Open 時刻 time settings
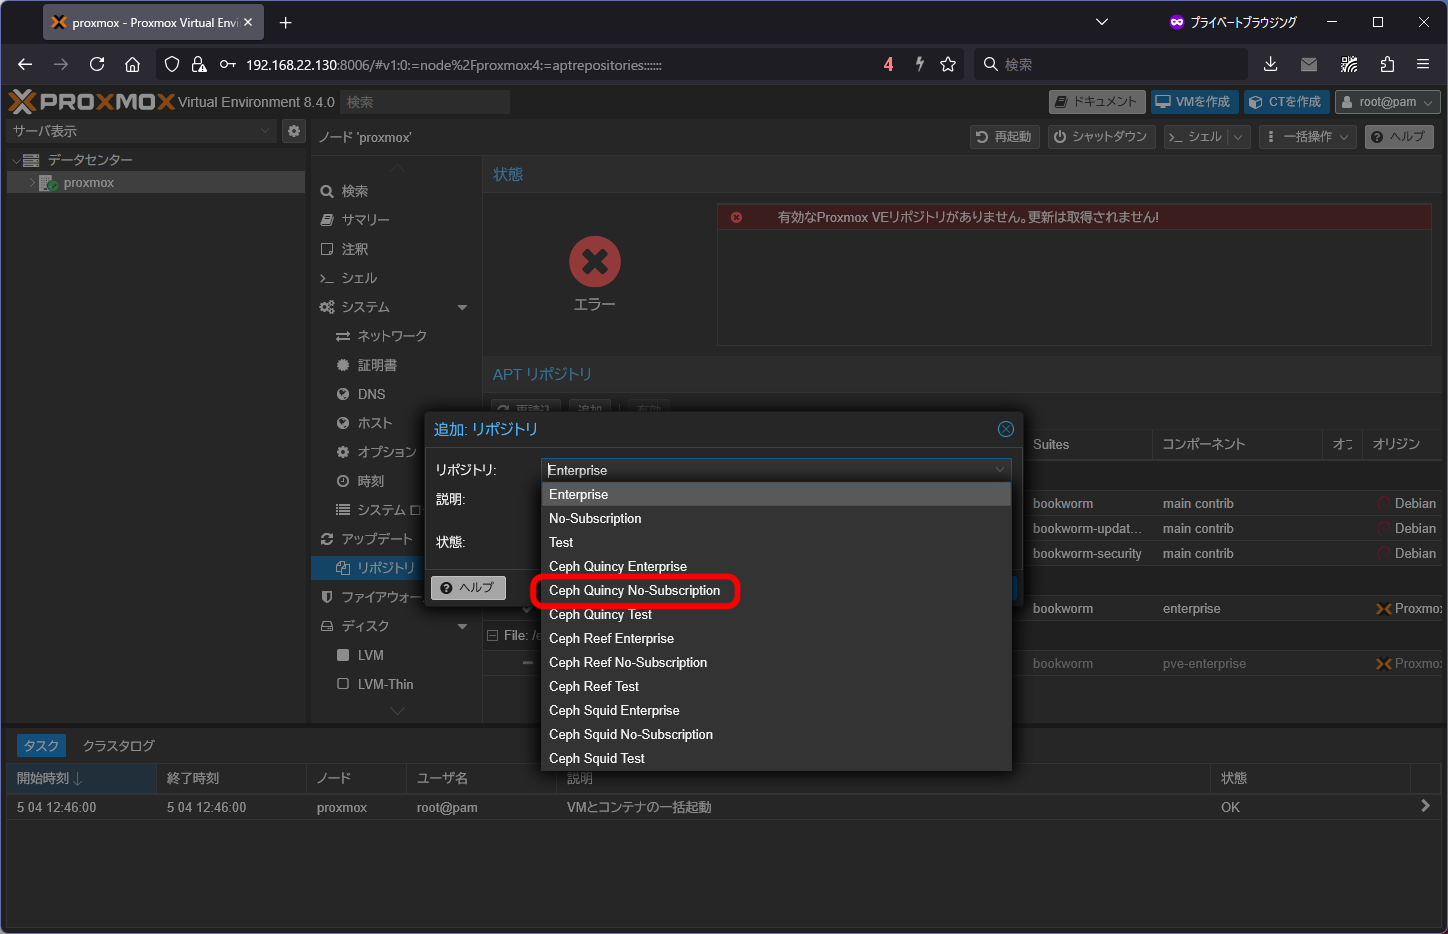Image resolution: width=1448 pixels, height=934 pixels. 370,481
